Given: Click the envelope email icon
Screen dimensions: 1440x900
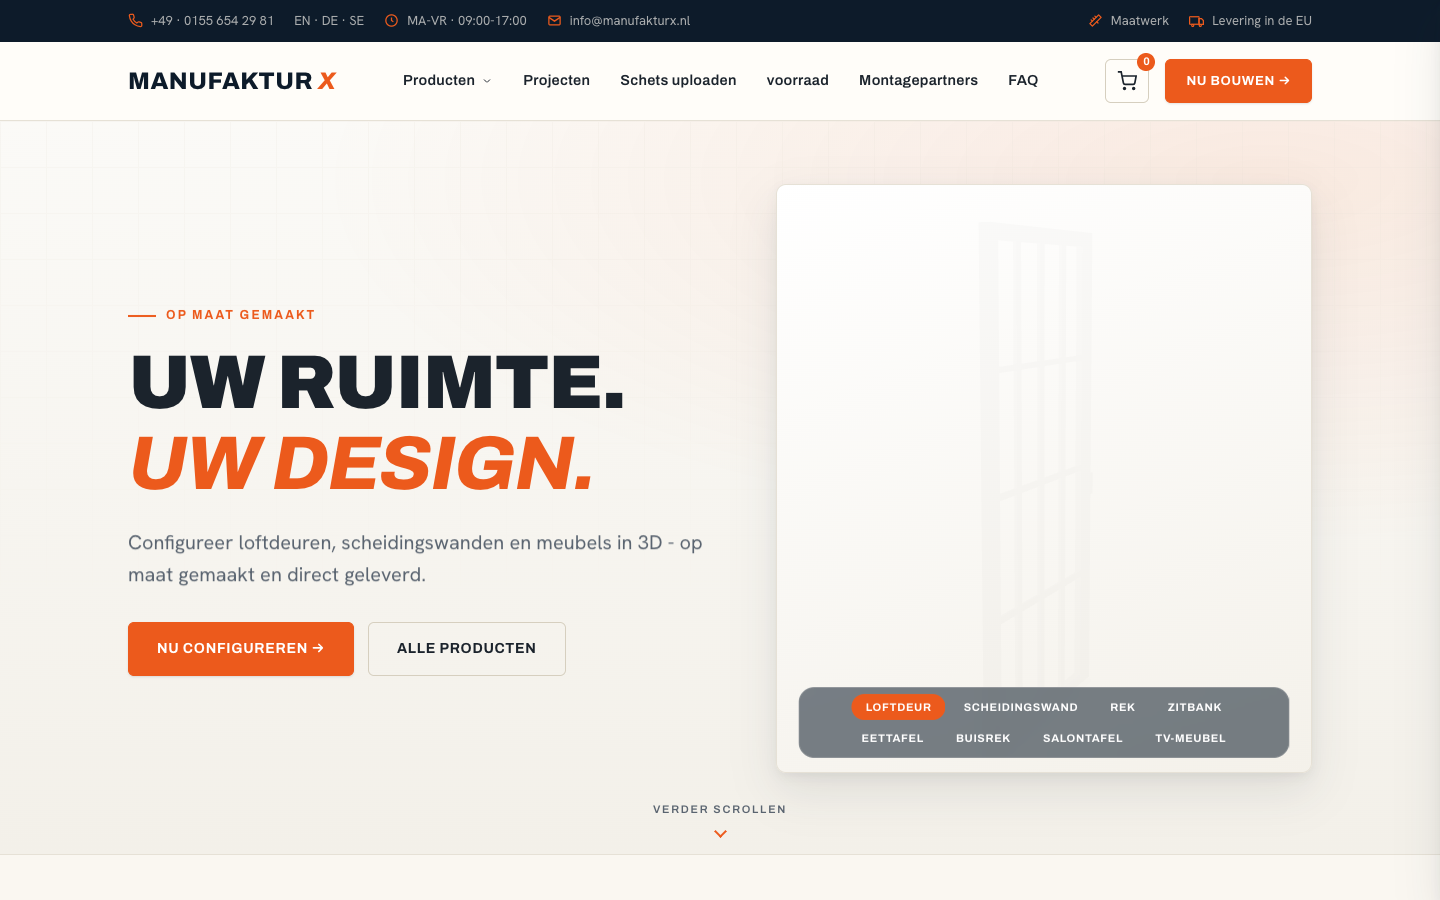Looking at the screenshot, I should tap(554, 20).
